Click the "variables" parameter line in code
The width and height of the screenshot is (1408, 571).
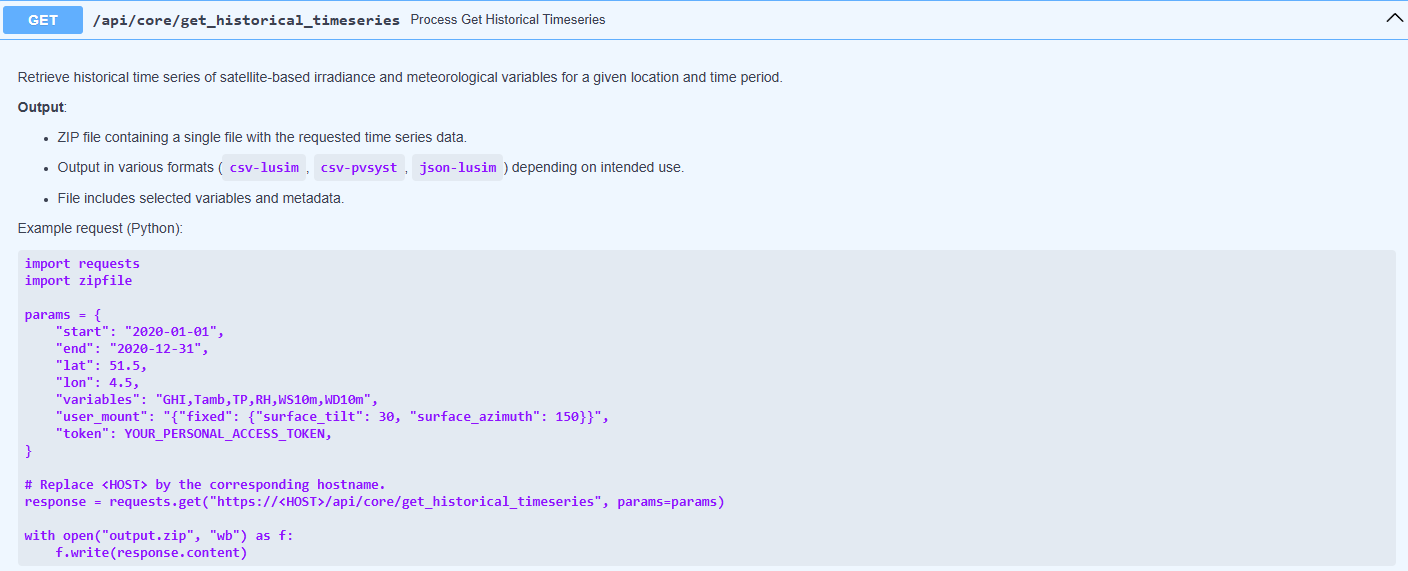[x=216, y=400]
